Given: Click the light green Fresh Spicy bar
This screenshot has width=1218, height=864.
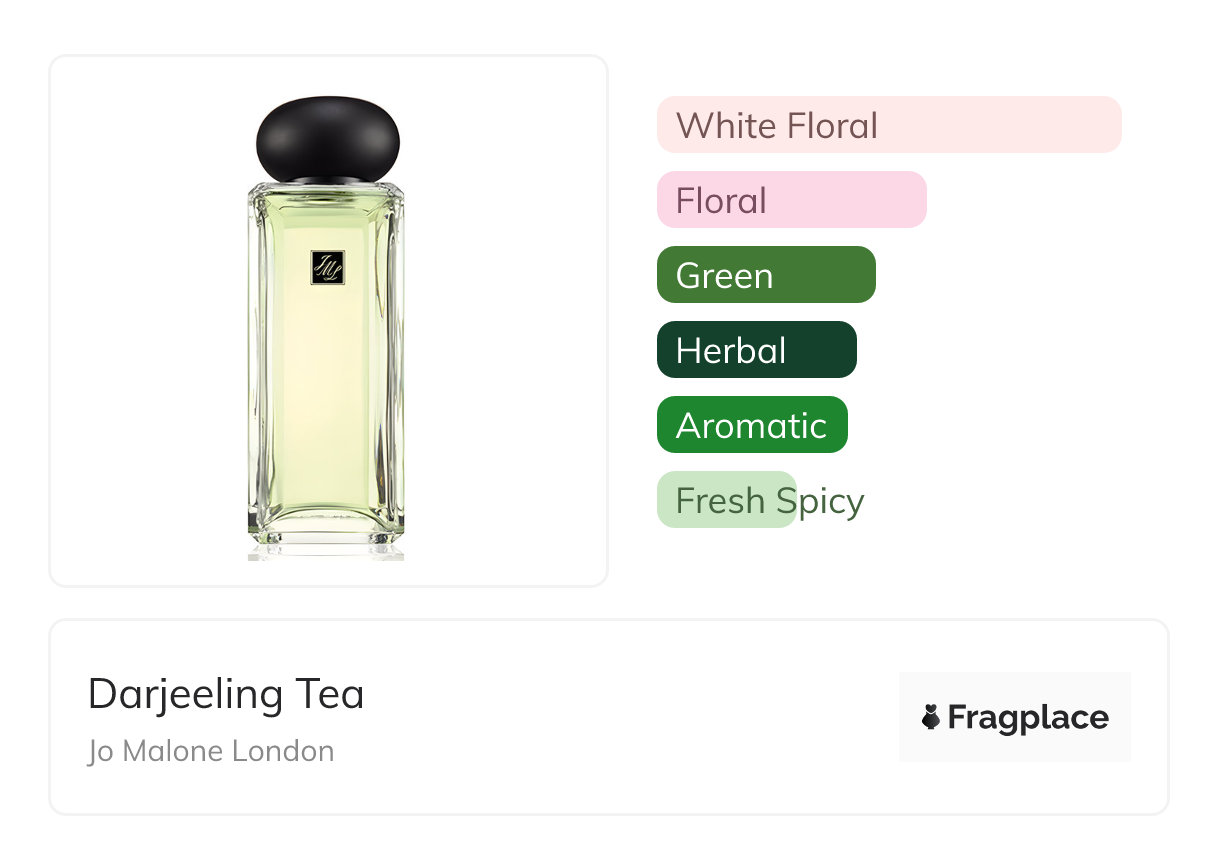Looking at the screenshot, I should 723,500.
